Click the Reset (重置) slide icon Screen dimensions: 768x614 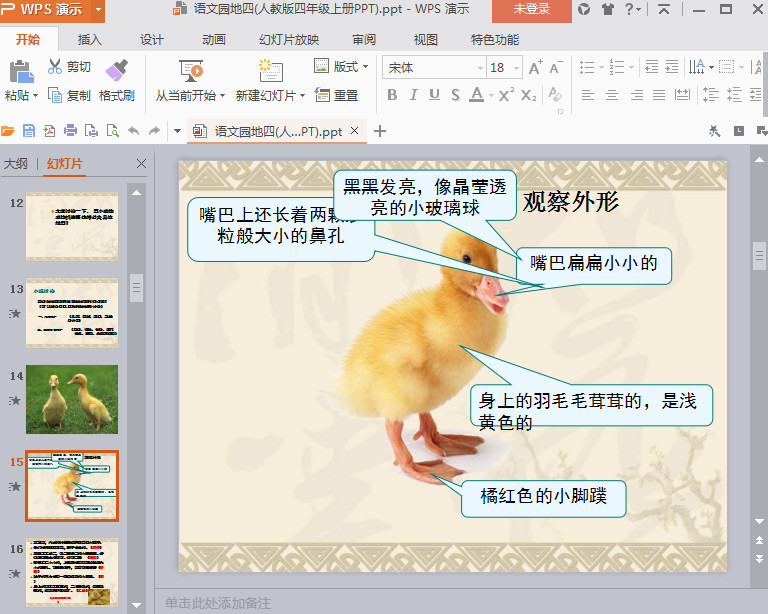[322, 96]
